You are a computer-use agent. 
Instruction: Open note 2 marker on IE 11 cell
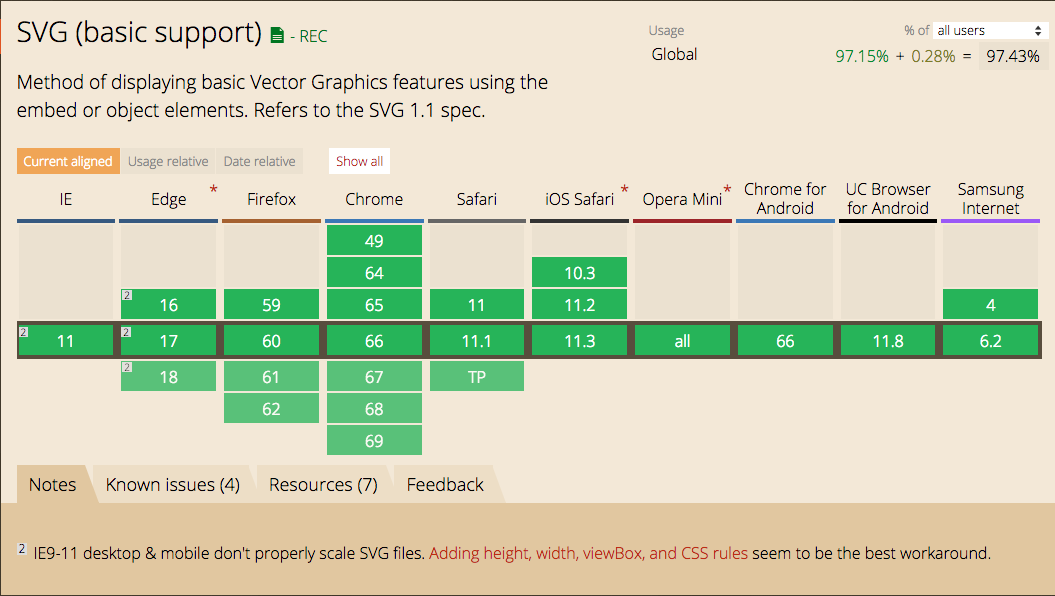pyautogui.click(x=24, y=332)
